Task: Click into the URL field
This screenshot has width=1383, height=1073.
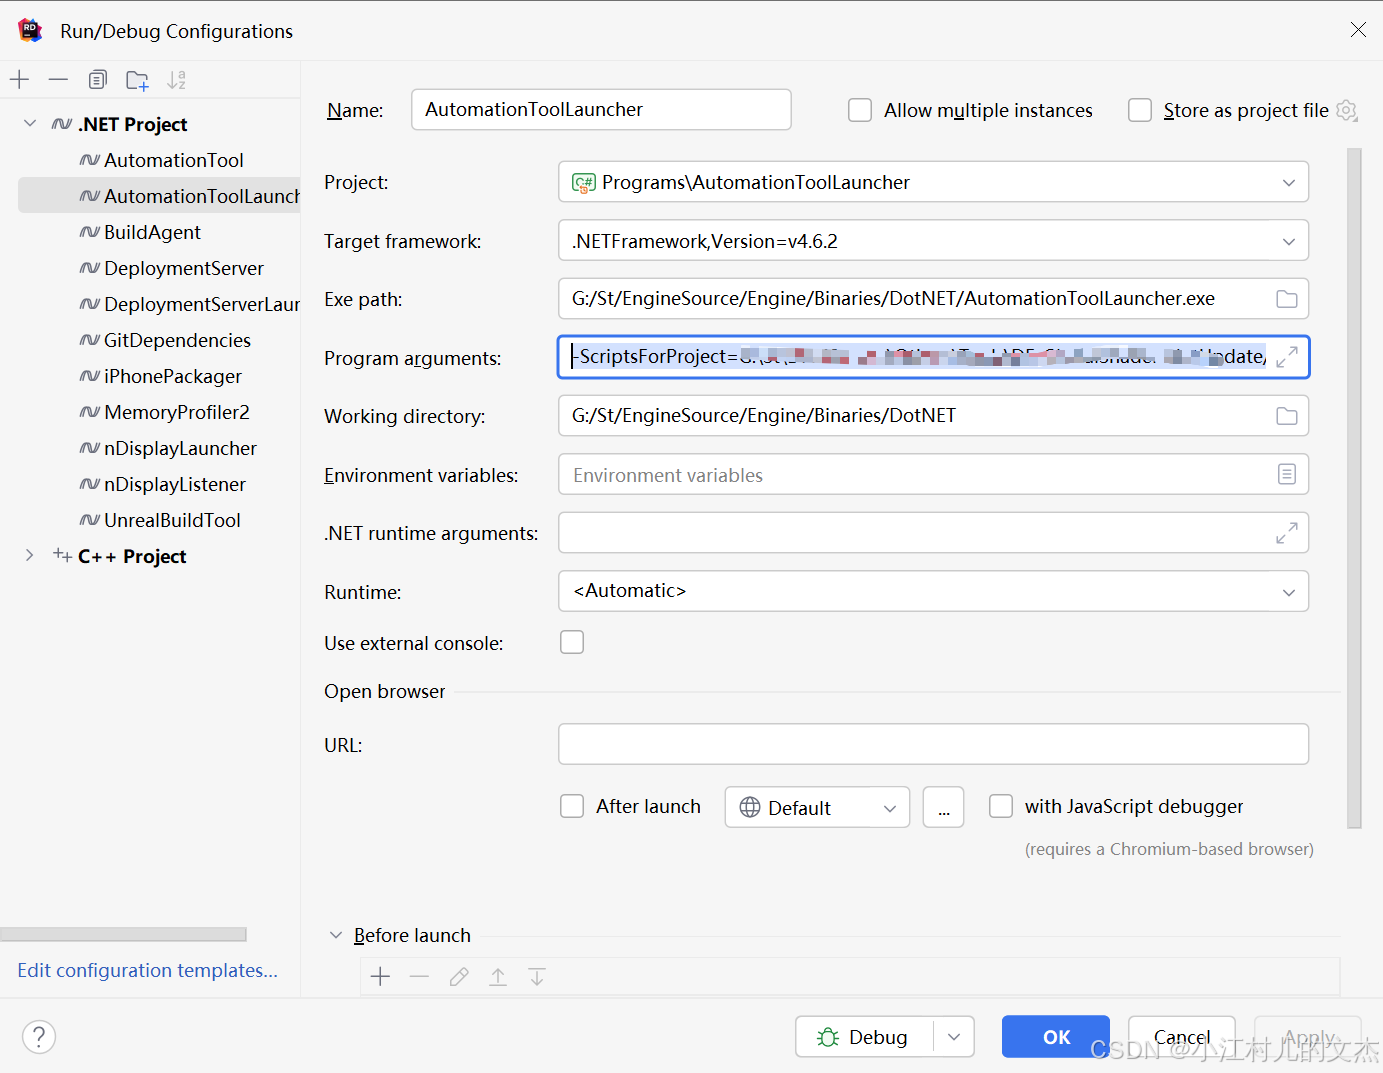Action: (x=933, y=744)
